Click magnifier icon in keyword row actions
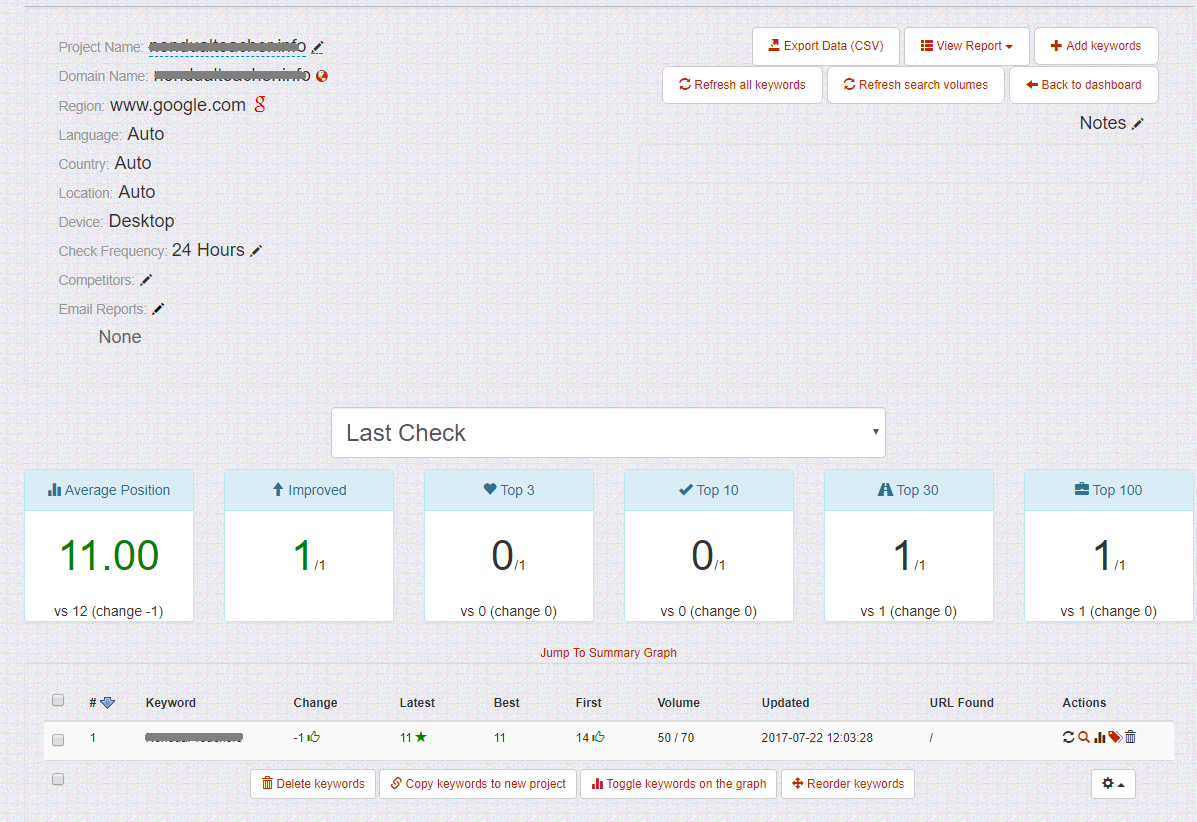1197x822 pixels. click(x=1083, y=737)
